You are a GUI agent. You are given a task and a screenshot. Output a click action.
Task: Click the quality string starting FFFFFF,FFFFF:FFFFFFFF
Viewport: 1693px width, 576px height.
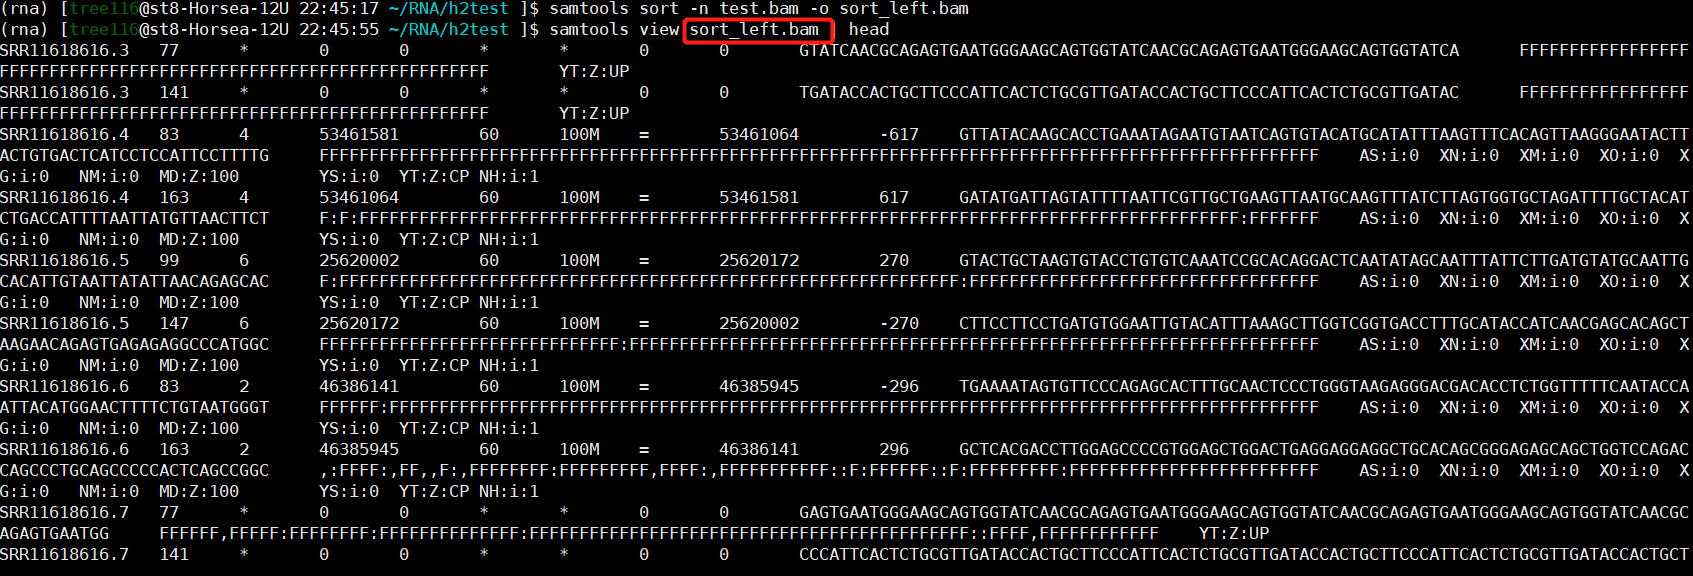point(659,533)
